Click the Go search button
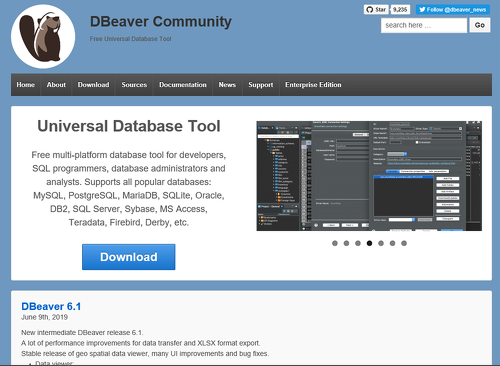This screenshot has width=500, height=366. [x=480, y=25]
